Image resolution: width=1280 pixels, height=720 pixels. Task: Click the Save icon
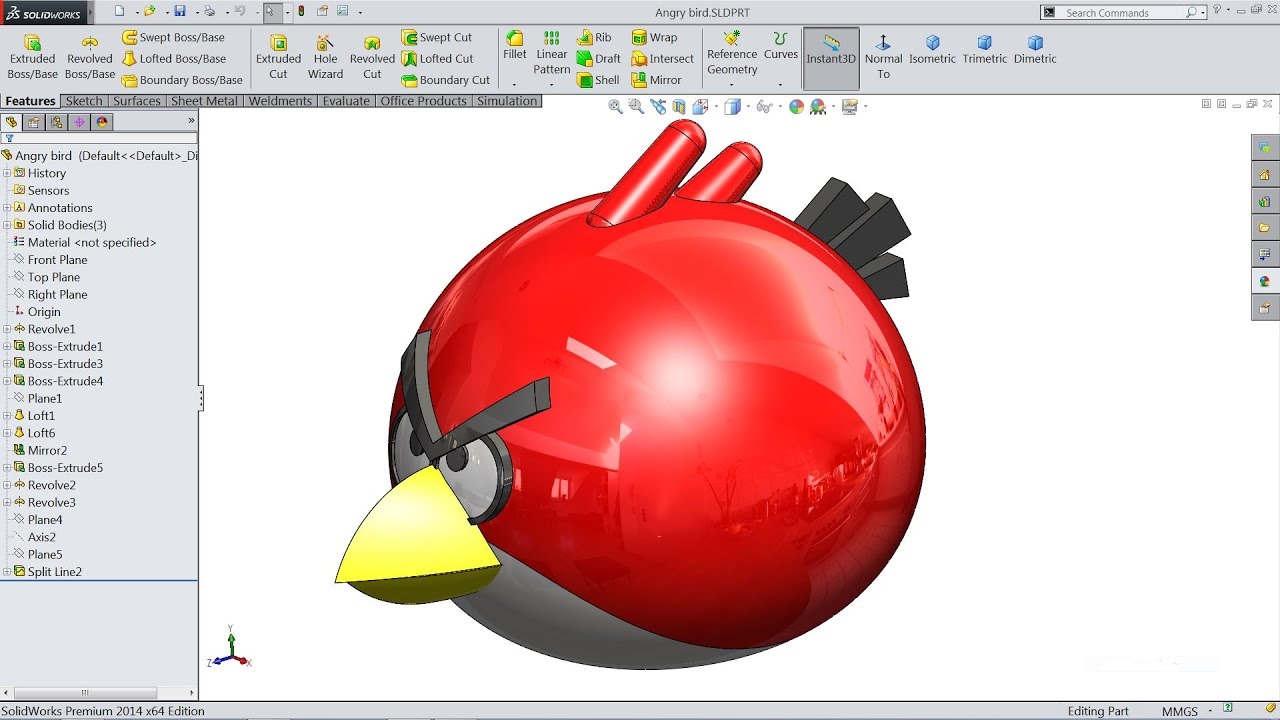180,12
